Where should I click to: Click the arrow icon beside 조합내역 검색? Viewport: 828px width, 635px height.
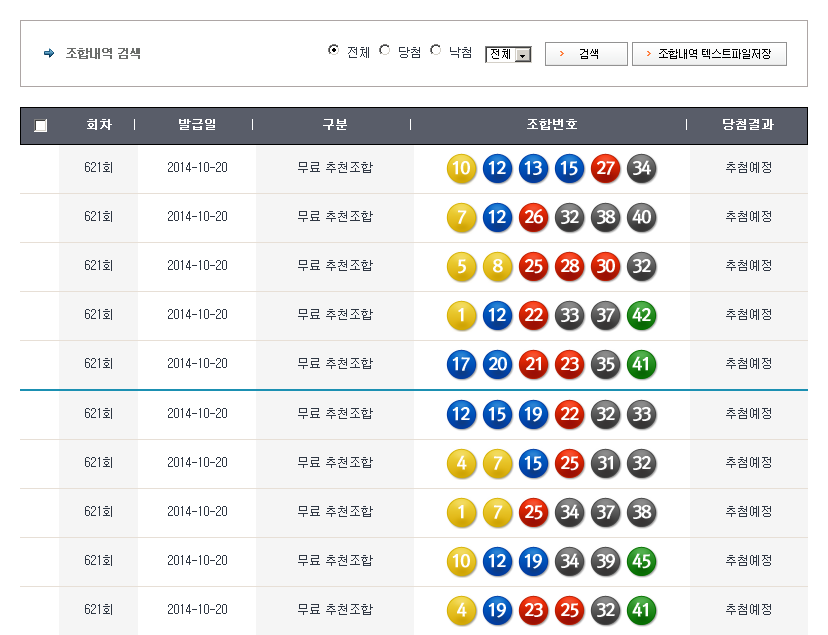(x=49, y=54)
